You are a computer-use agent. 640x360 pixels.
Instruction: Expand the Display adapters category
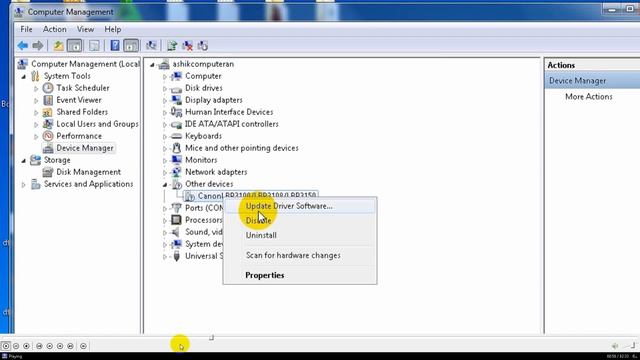point(165,100)
